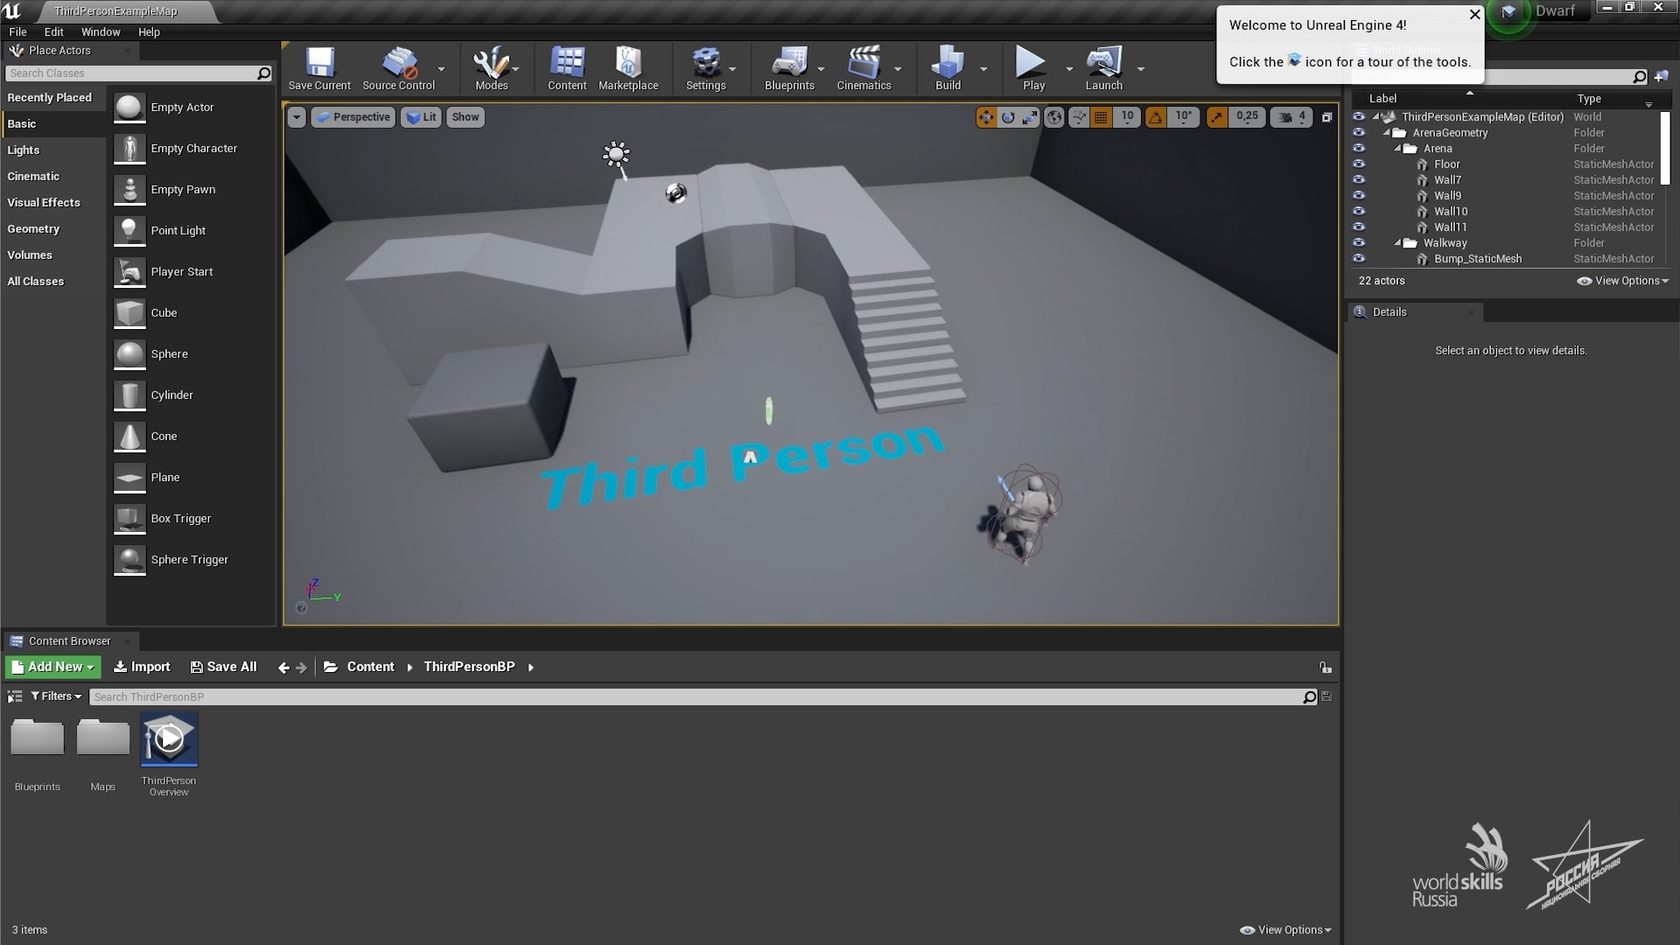The height and width of the screenshot is (945, 1680).
Task: Collapse the ArenaGeometry folder
Action: point(1387,133)
